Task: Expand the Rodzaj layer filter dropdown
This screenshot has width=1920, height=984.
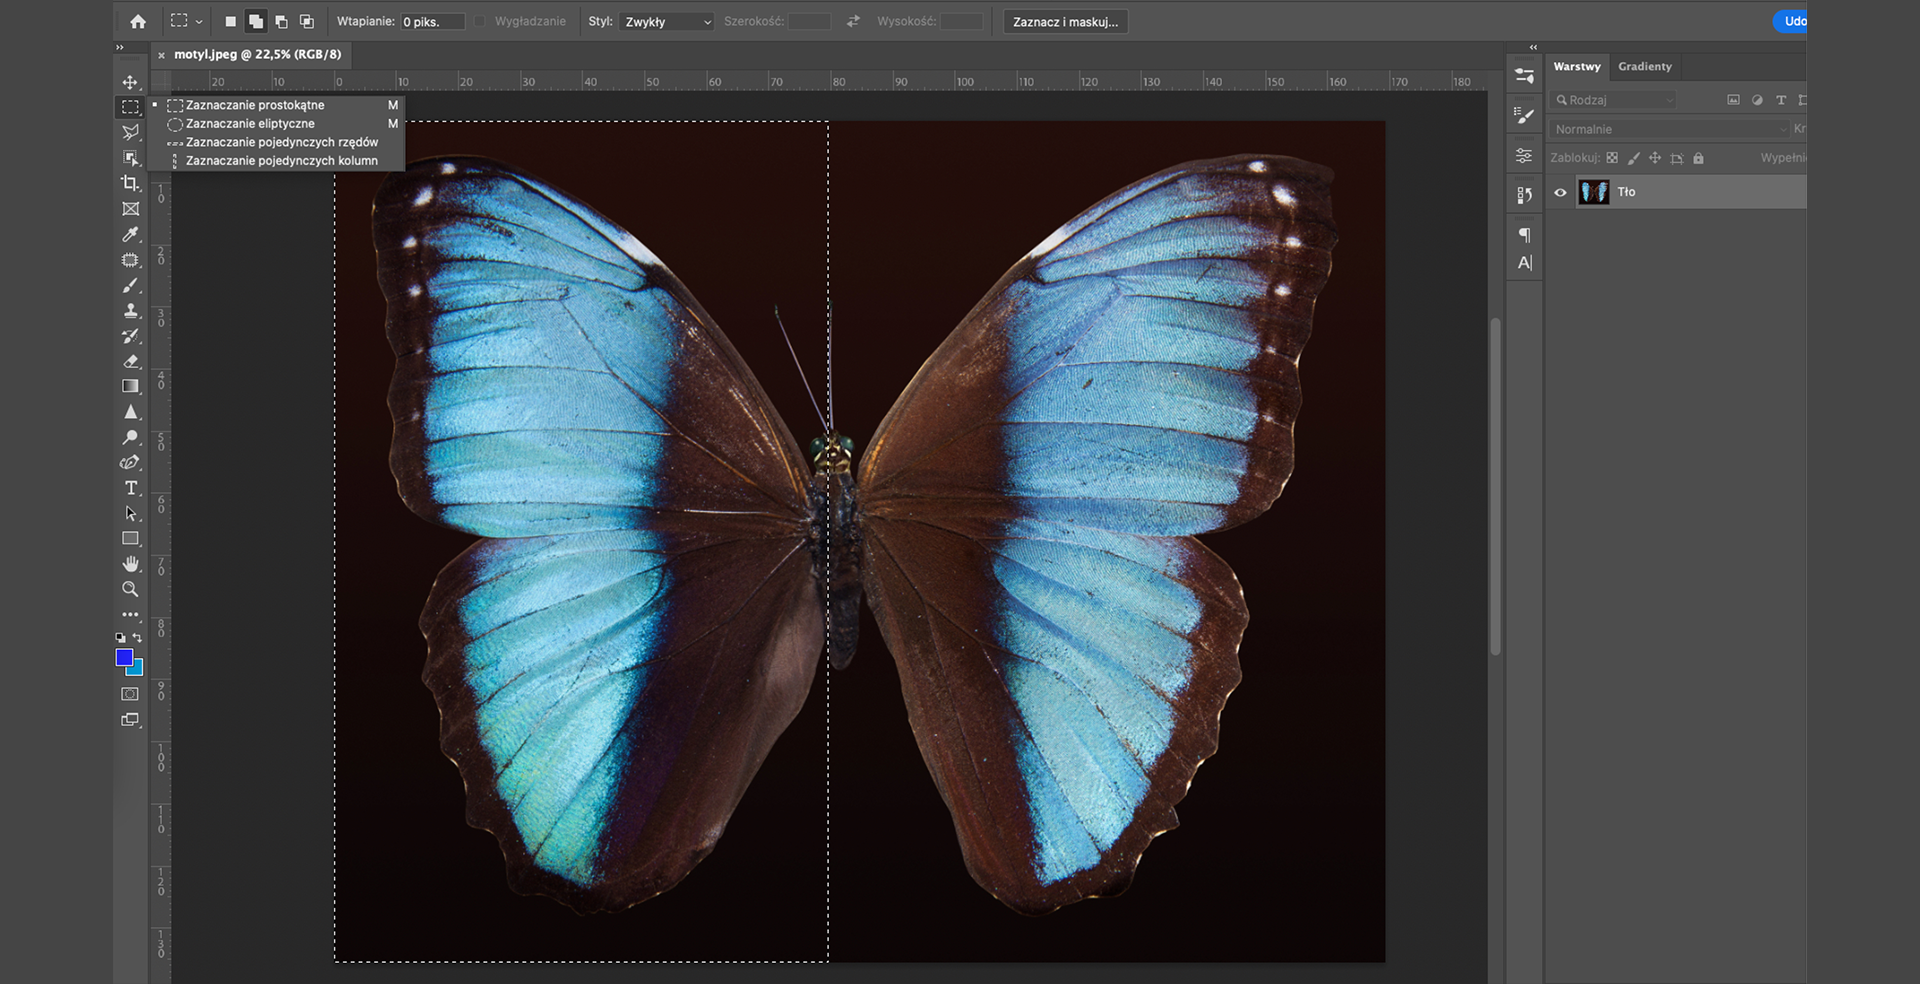Action: click(x=1614, y=100)
